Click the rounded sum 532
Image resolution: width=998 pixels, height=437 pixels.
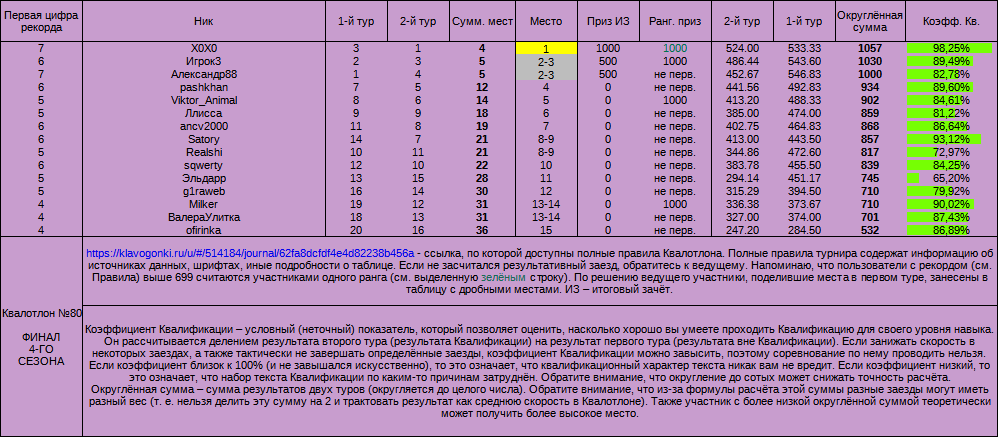[869, 231]
